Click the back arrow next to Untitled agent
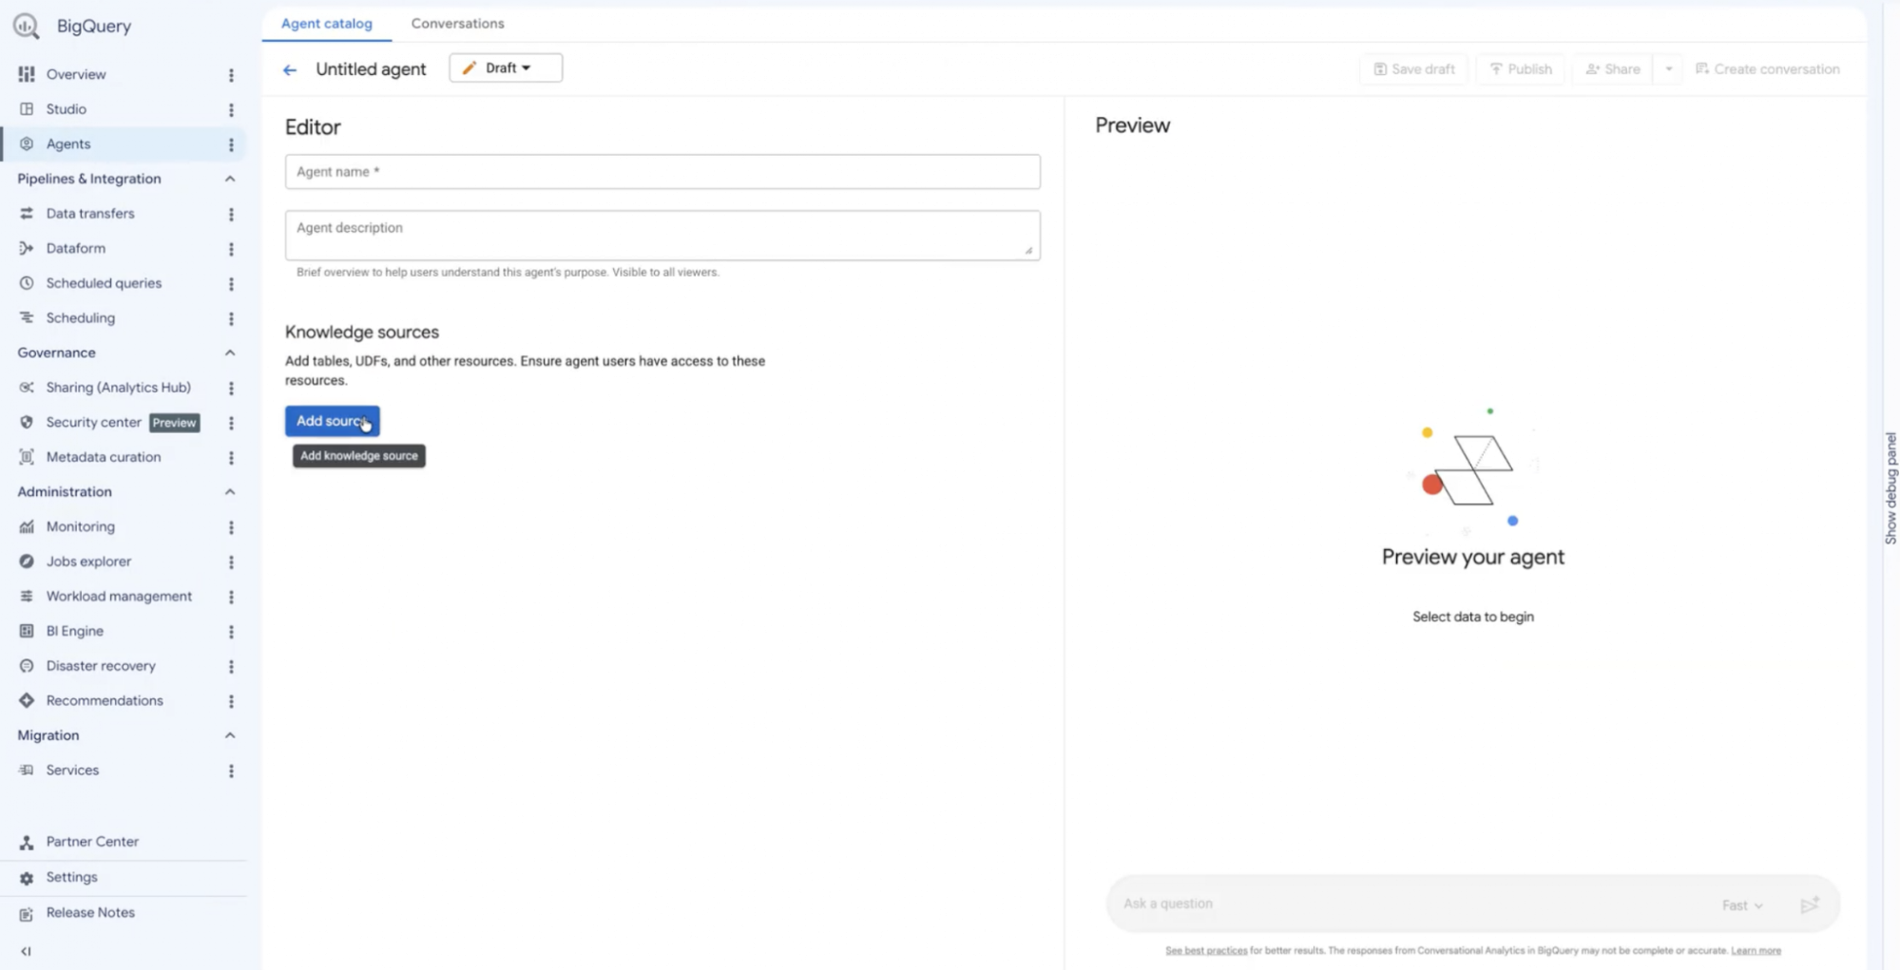The height and width of the screenshot is (970, 1900). click(x=290, y=69)
